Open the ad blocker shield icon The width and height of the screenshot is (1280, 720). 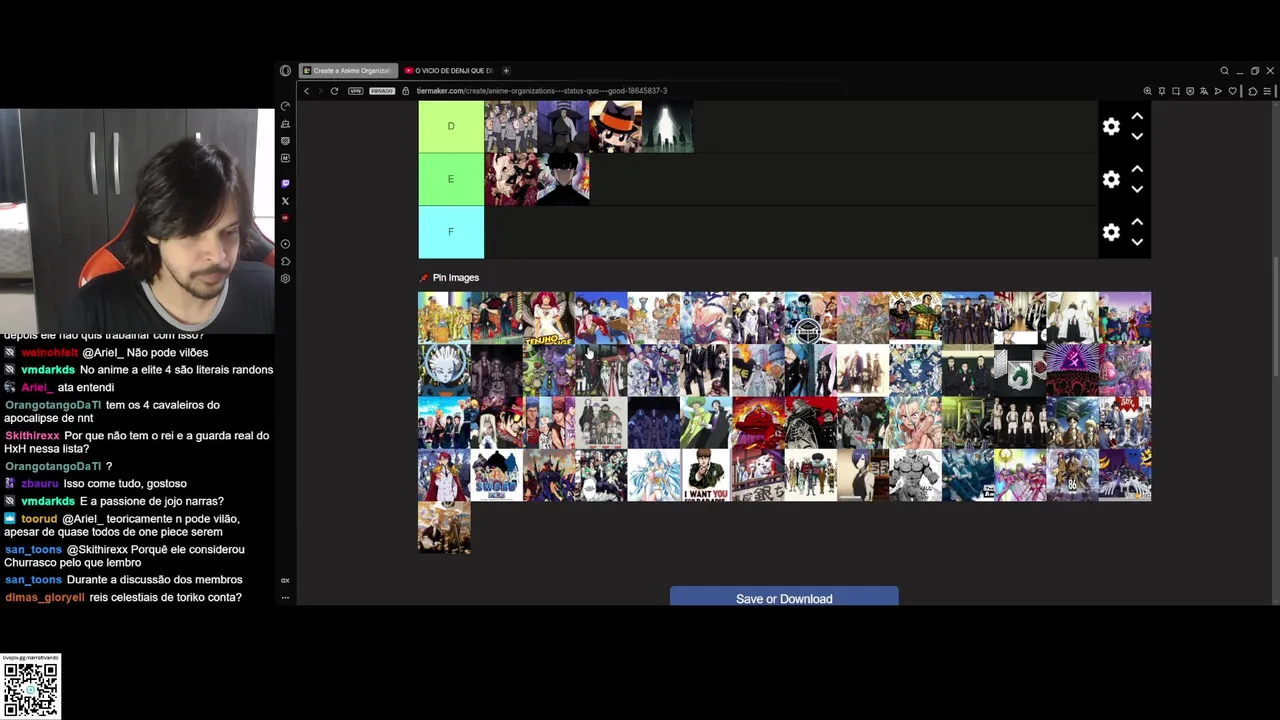pyautogui.click(x=1189, y=91)
